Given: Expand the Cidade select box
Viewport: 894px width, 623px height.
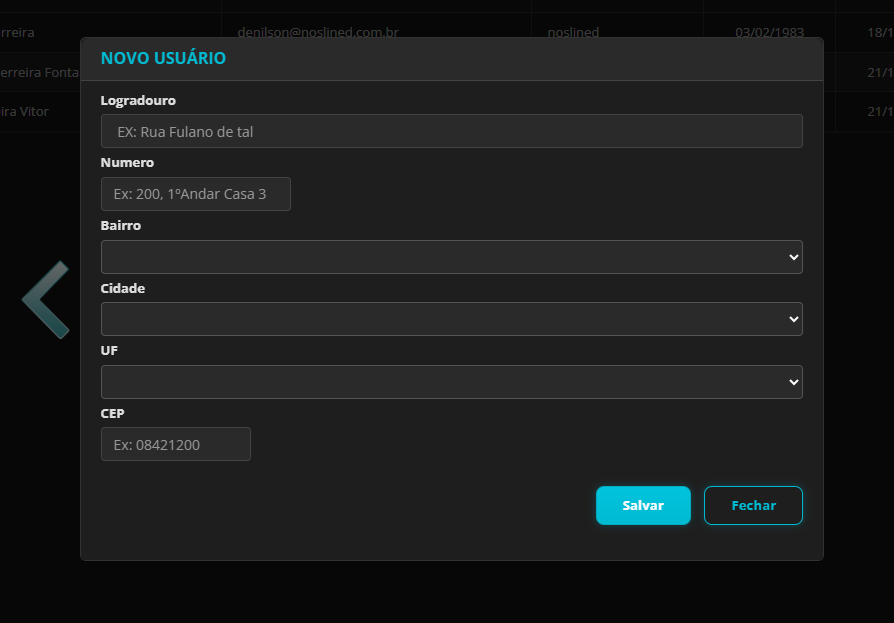Looking at the screenshot, I should 451,319.
